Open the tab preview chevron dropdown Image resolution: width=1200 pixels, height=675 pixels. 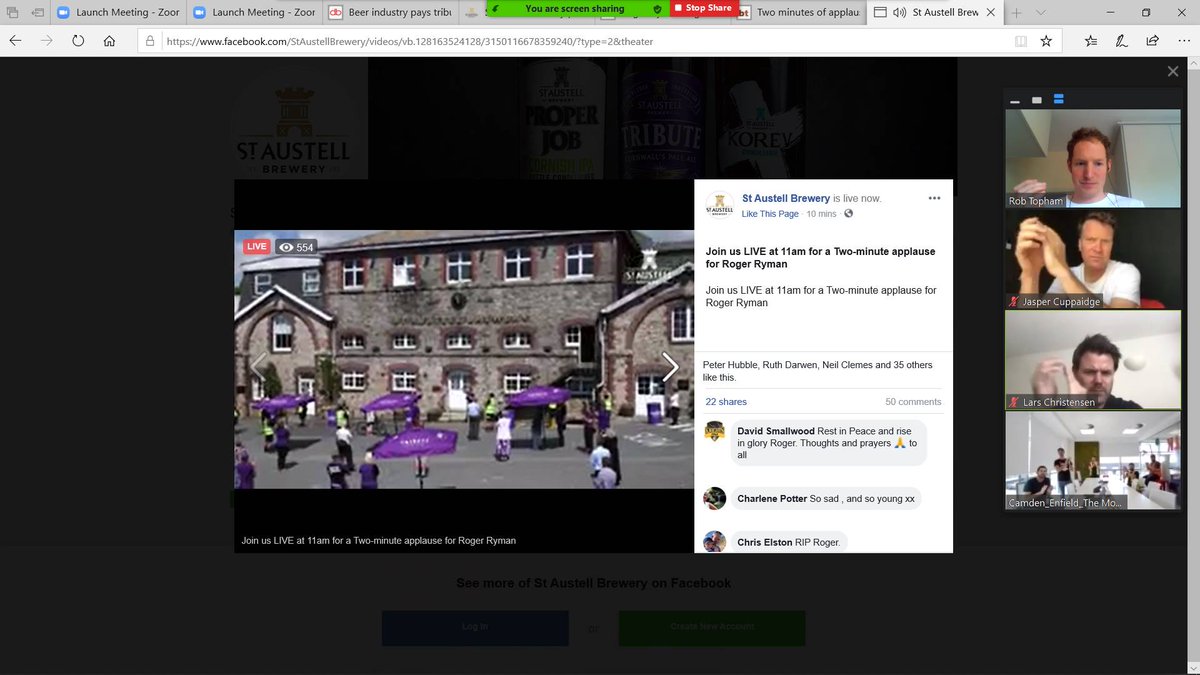[1039, 12]
